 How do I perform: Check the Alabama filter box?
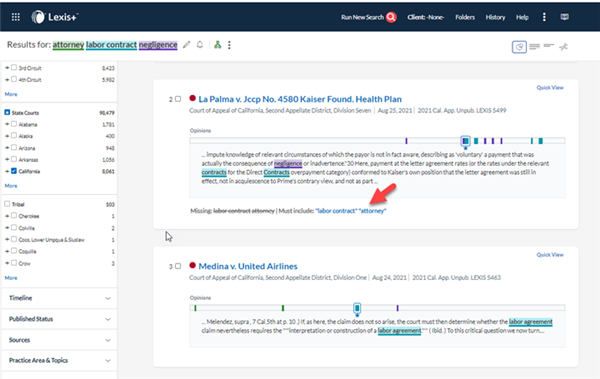tap(14, 124)
